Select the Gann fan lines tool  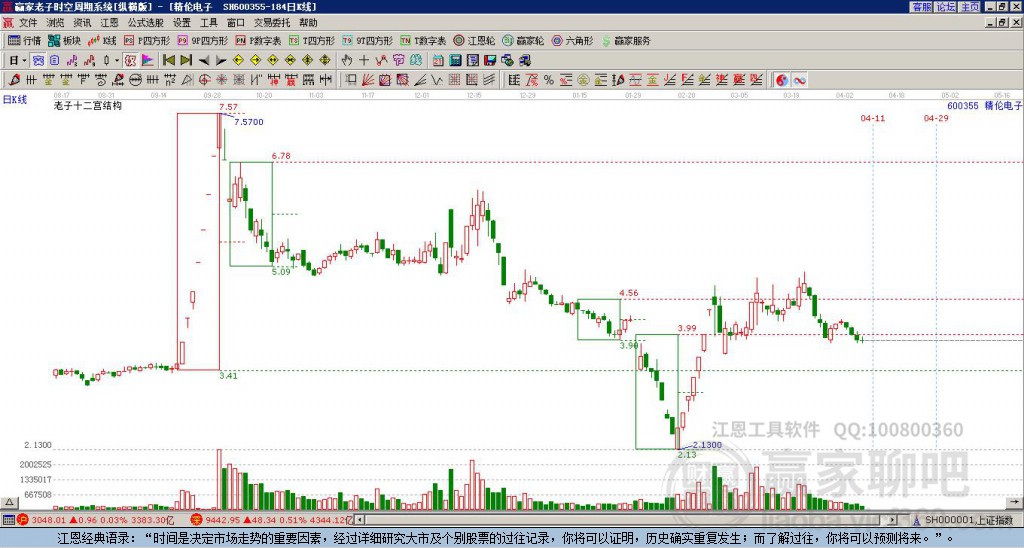[368, 80]
